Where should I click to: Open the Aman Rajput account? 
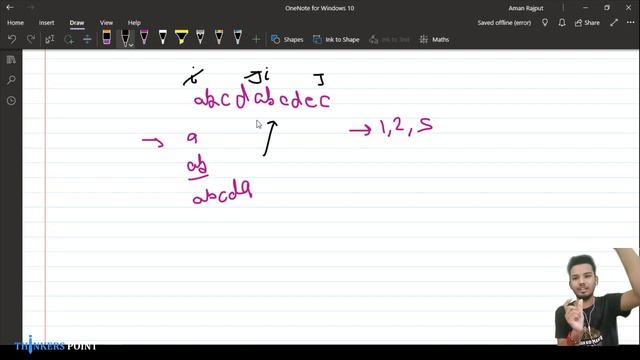pos(526,8)
